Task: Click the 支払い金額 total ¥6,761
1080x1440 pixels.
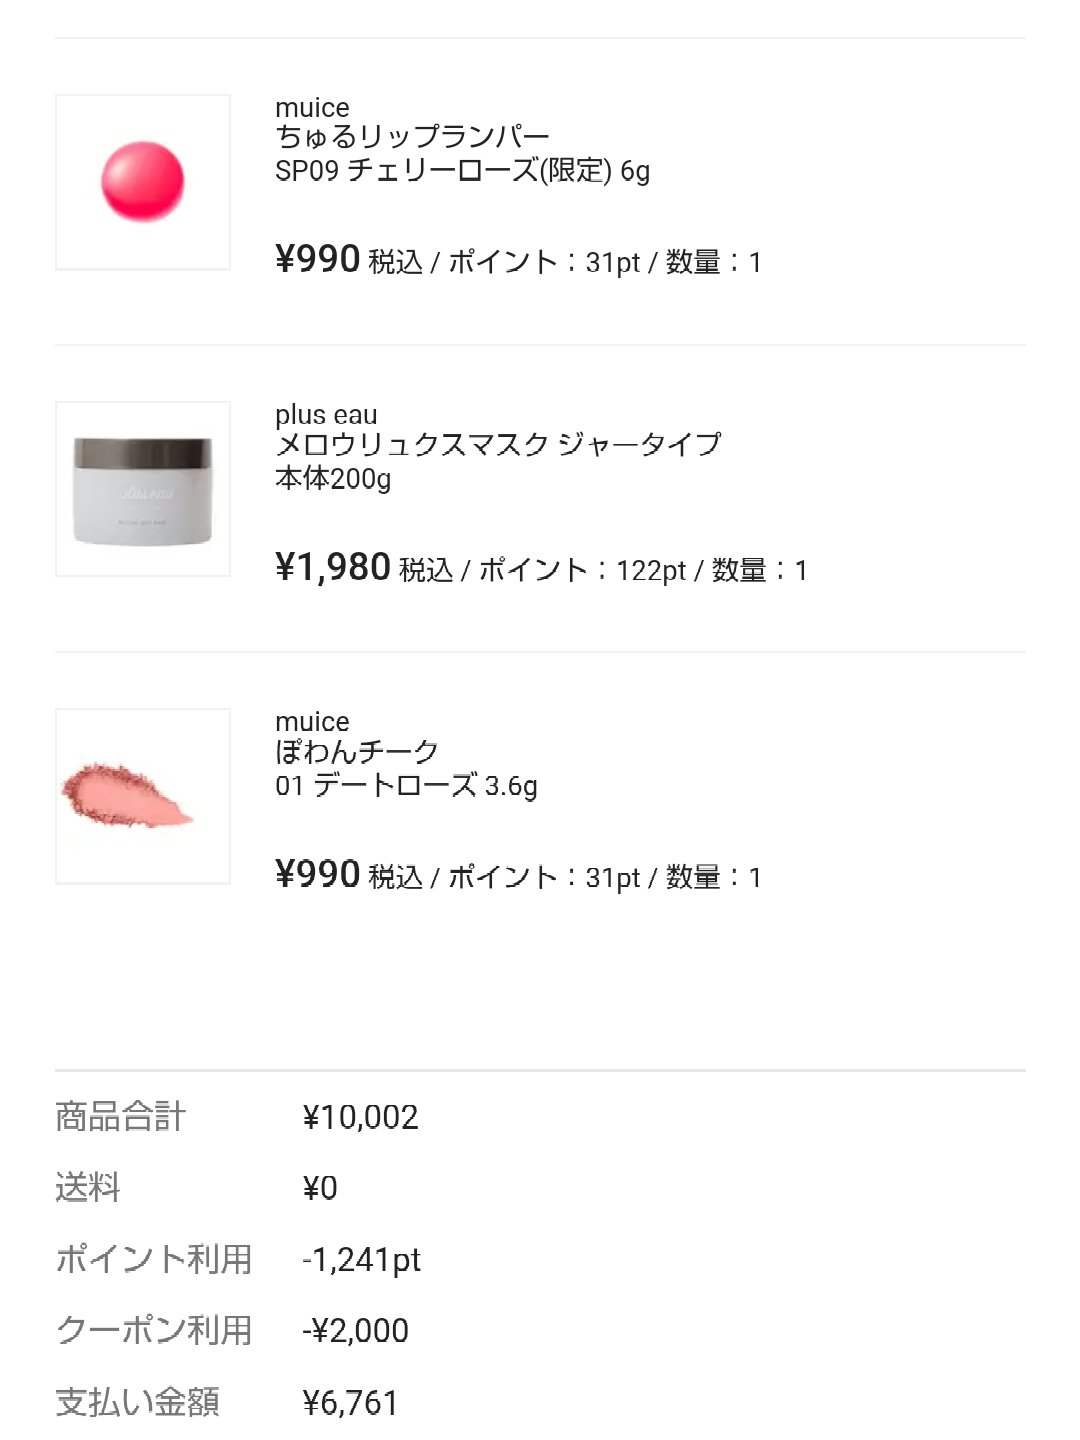Action: (350, 1403)
